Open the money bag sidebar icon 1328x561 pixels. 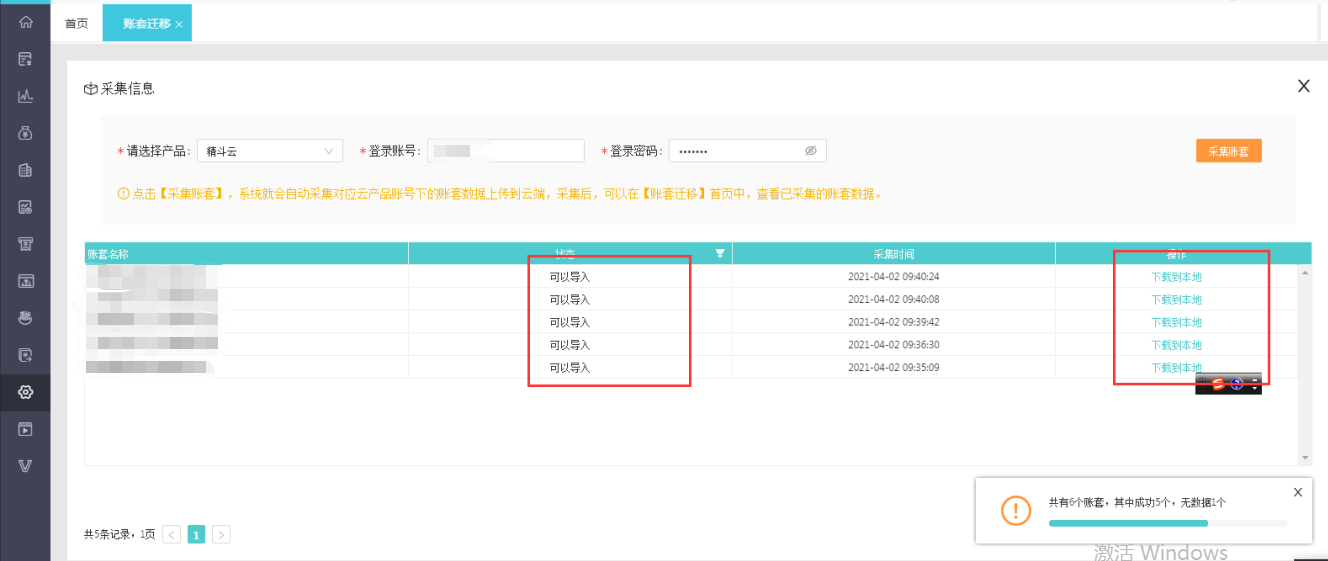click(26, 133)
